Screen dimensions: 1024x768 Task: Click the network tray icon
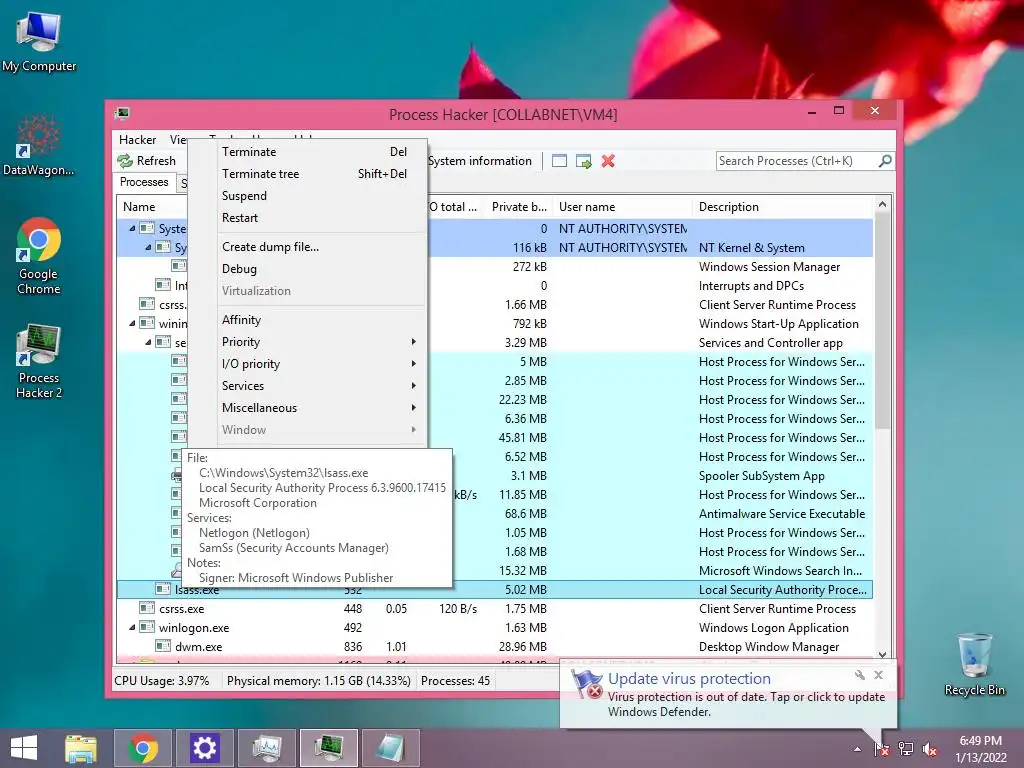906,748
